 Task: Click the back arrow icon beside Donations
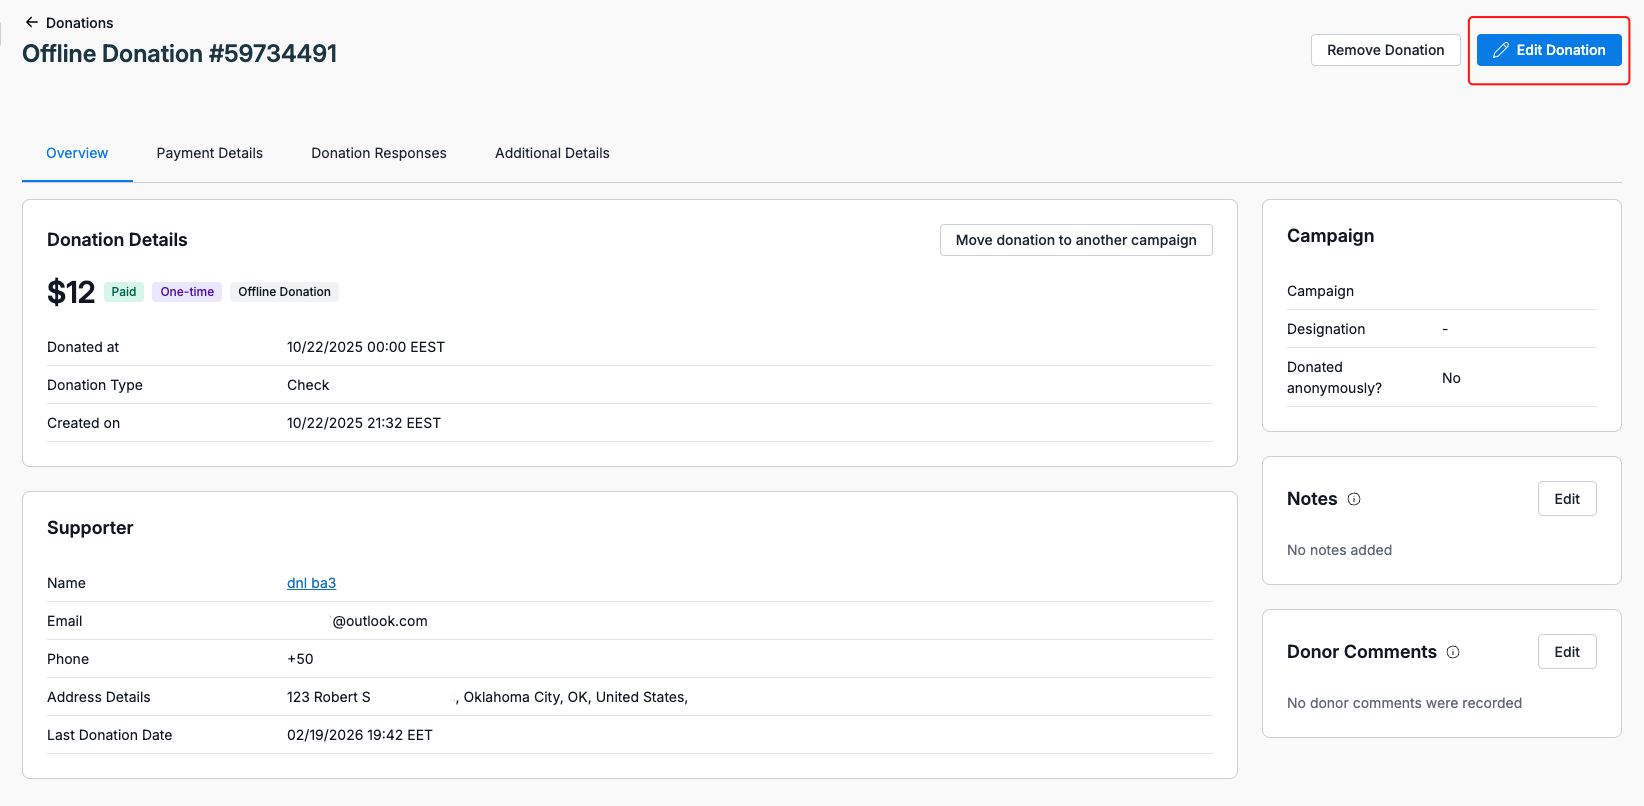(x=32, y=22)
